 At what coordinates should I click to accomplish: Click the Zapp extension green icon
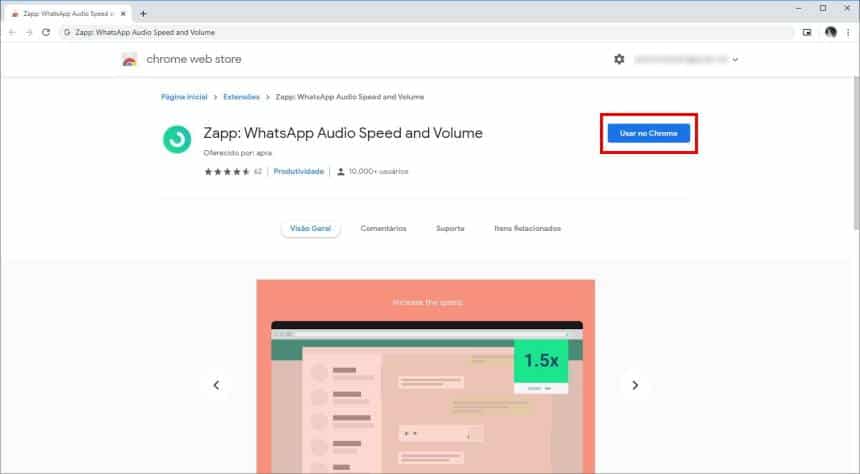point(177,139)
